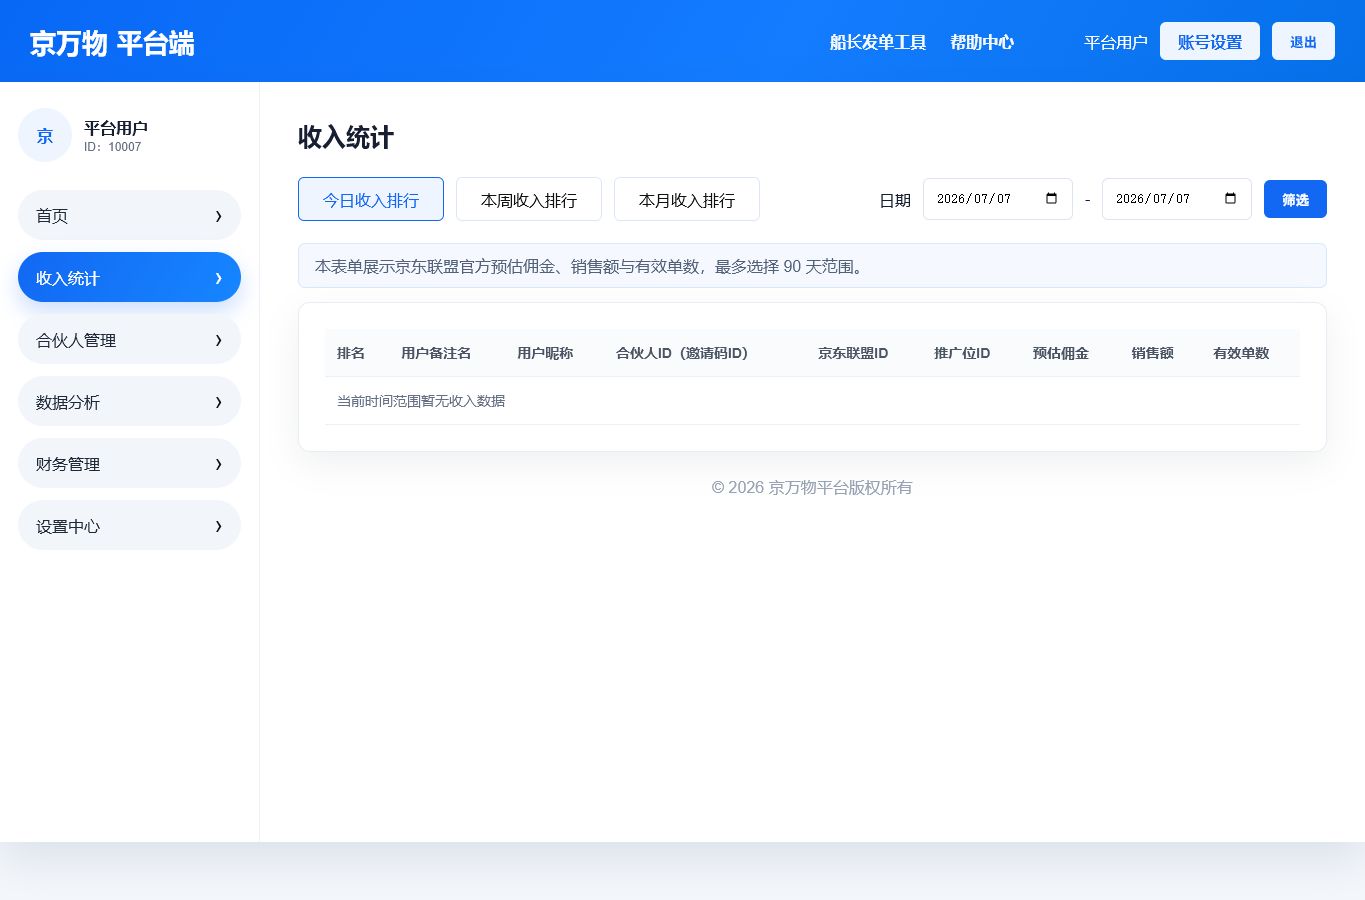
Task: Open the end date calendar picker icon
Action: 1230,198
